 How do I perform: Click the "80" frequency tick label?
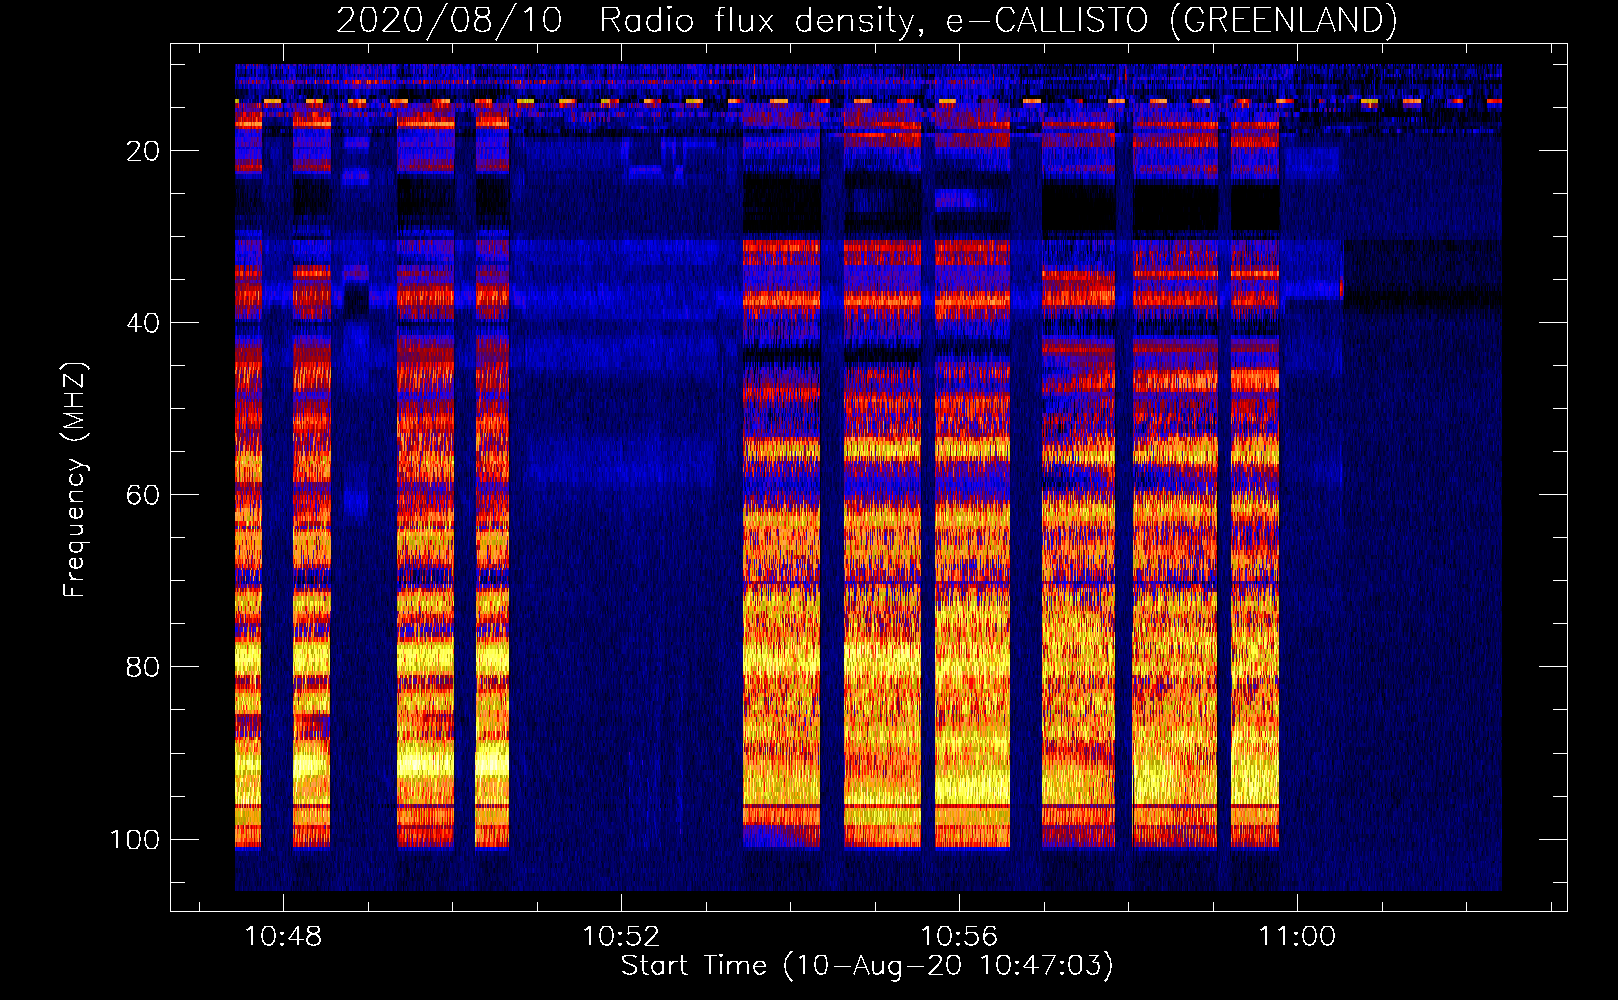coord(143,667)
